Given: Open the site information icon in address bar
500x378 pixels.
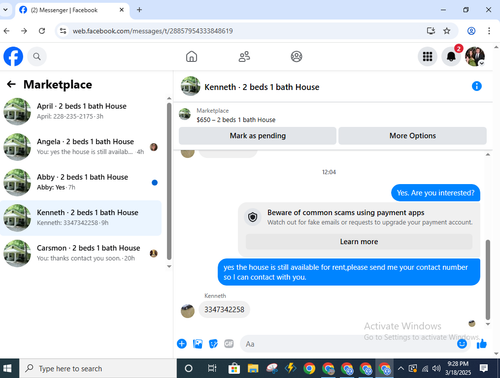Looking at the screenshot, I should tap(63, 31).
